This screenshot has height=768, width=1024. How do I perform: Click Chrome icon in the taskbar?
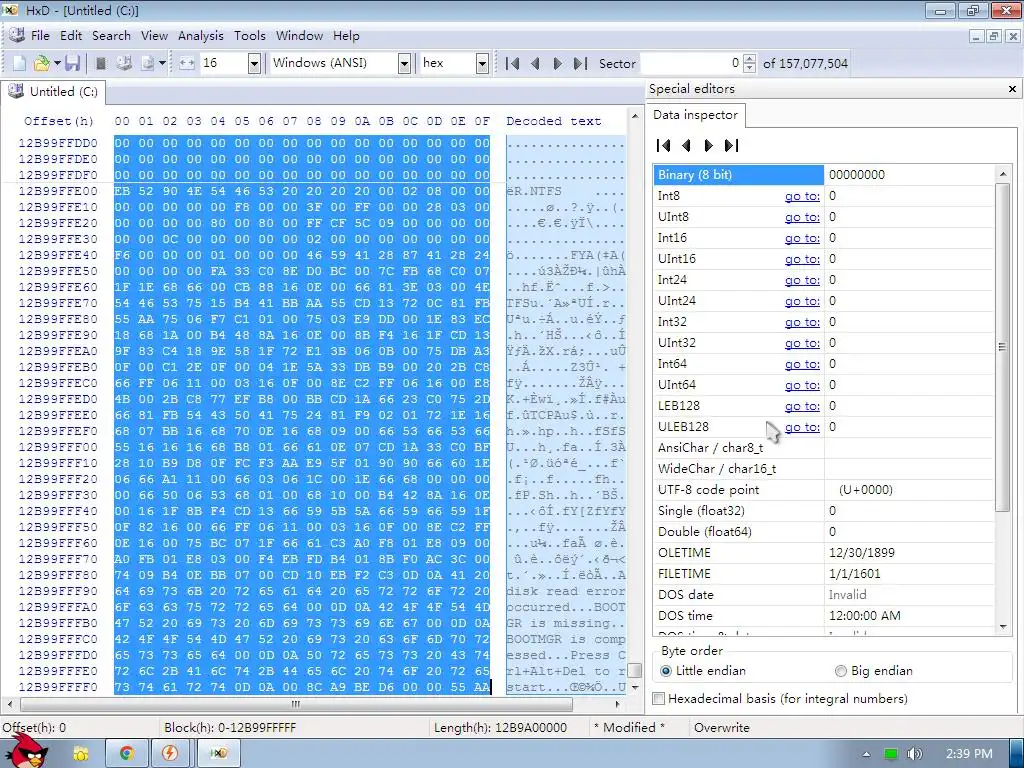(126, 754)
